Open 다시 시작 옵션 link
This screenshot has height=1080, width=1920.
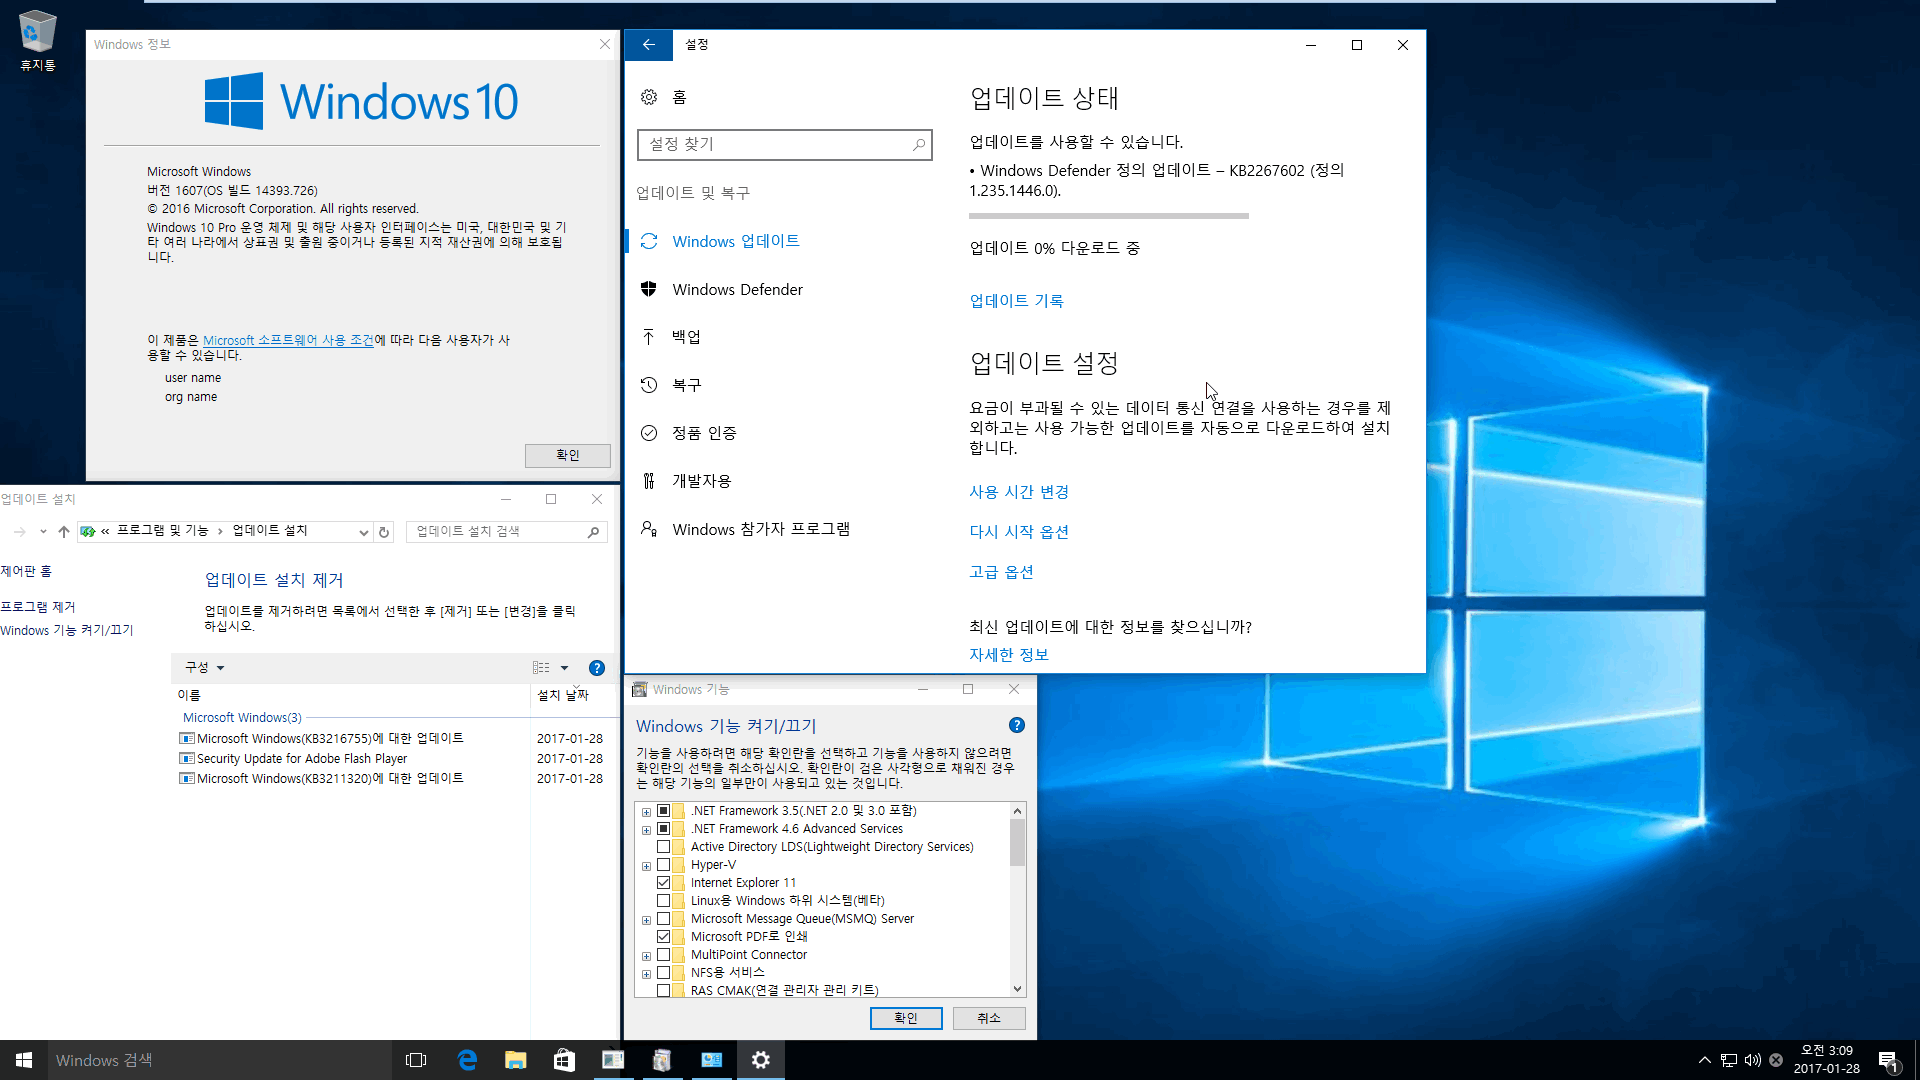pyautogui.click(x=1019, y=532)
